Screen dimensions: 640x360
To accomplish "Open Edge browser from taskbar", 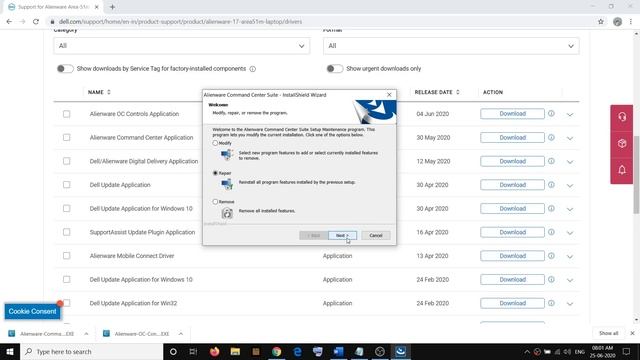I will (297, 351).
